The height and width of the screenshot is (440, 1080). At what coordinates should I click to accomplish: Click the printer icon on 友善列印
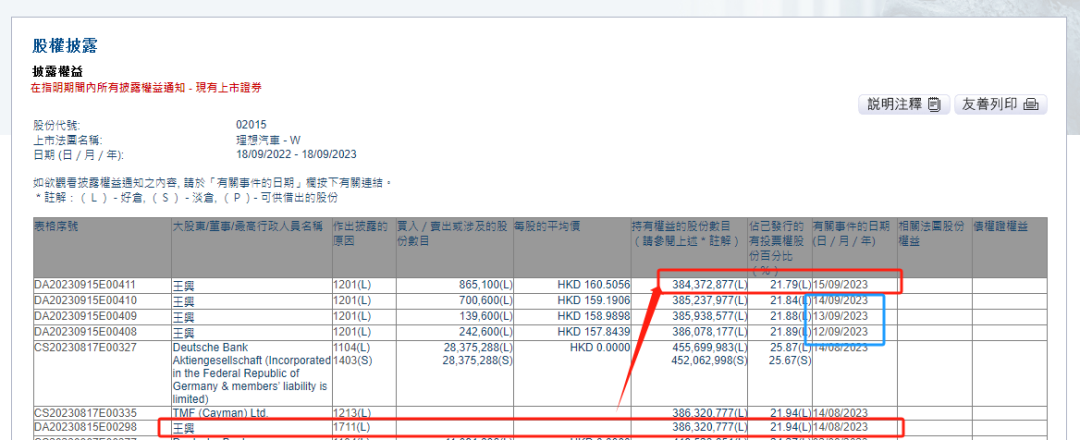(1031, 104)
